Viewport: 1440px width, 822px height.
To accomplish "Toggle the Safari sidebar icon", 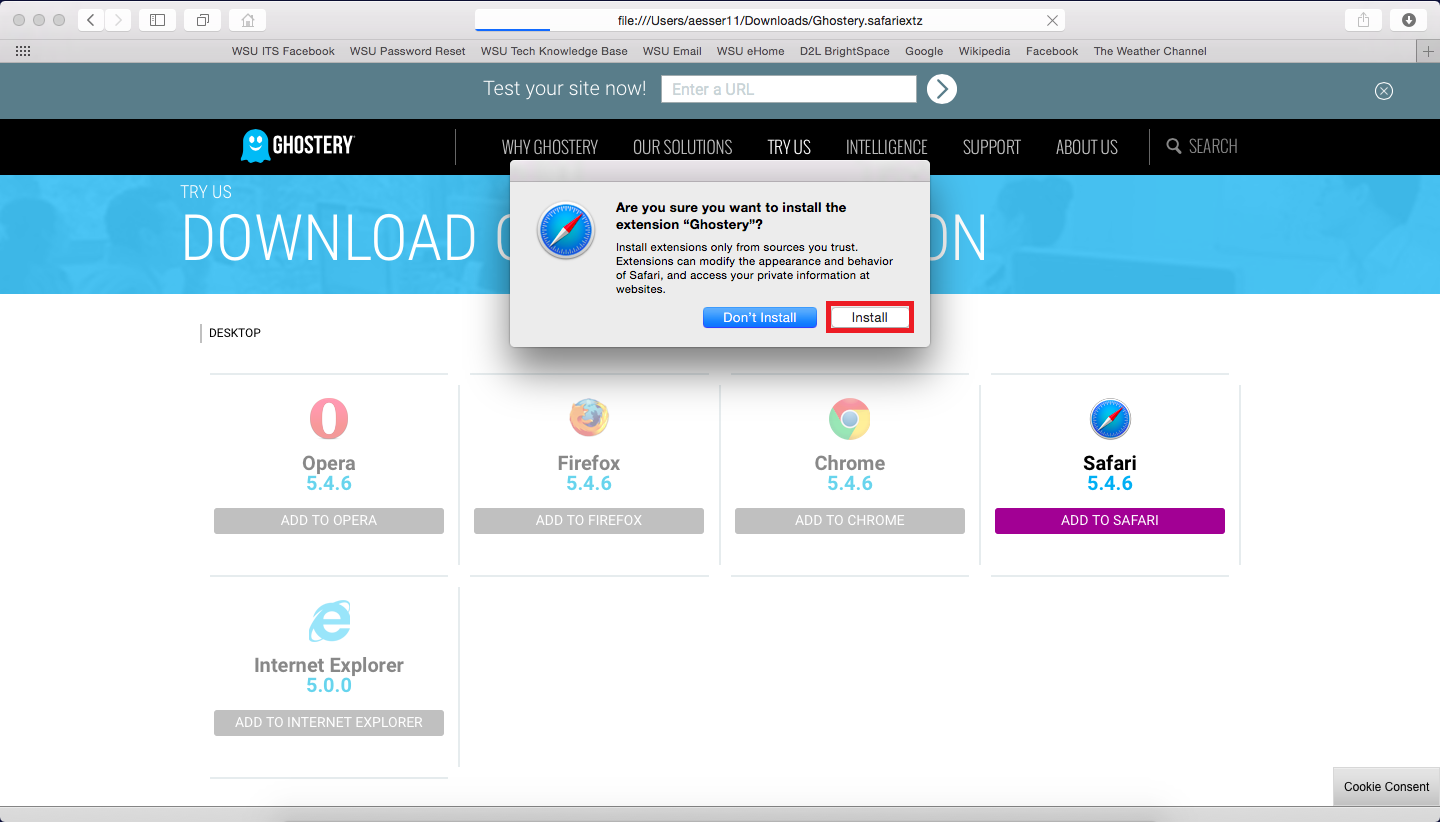I will pos(157,20).
